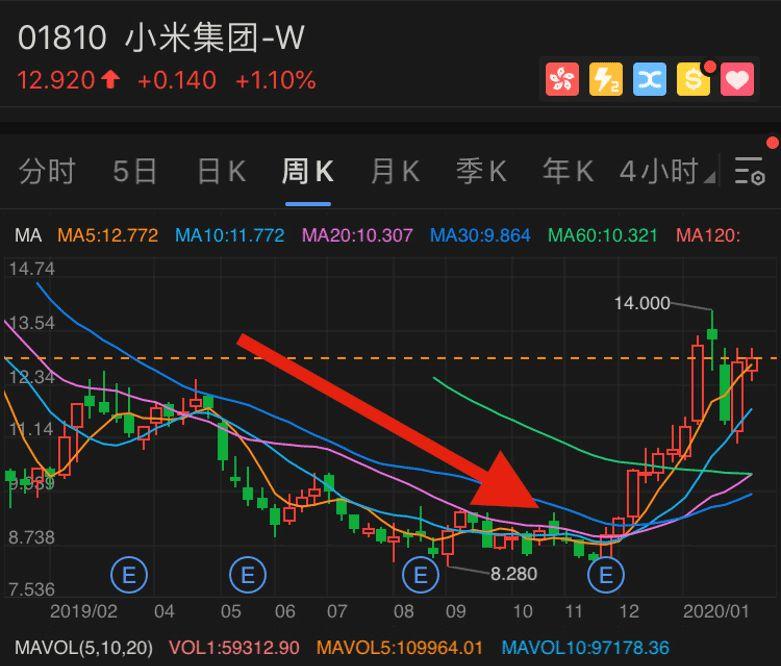
Task: Switch to the 分时 tab
Action: [47, 171]
